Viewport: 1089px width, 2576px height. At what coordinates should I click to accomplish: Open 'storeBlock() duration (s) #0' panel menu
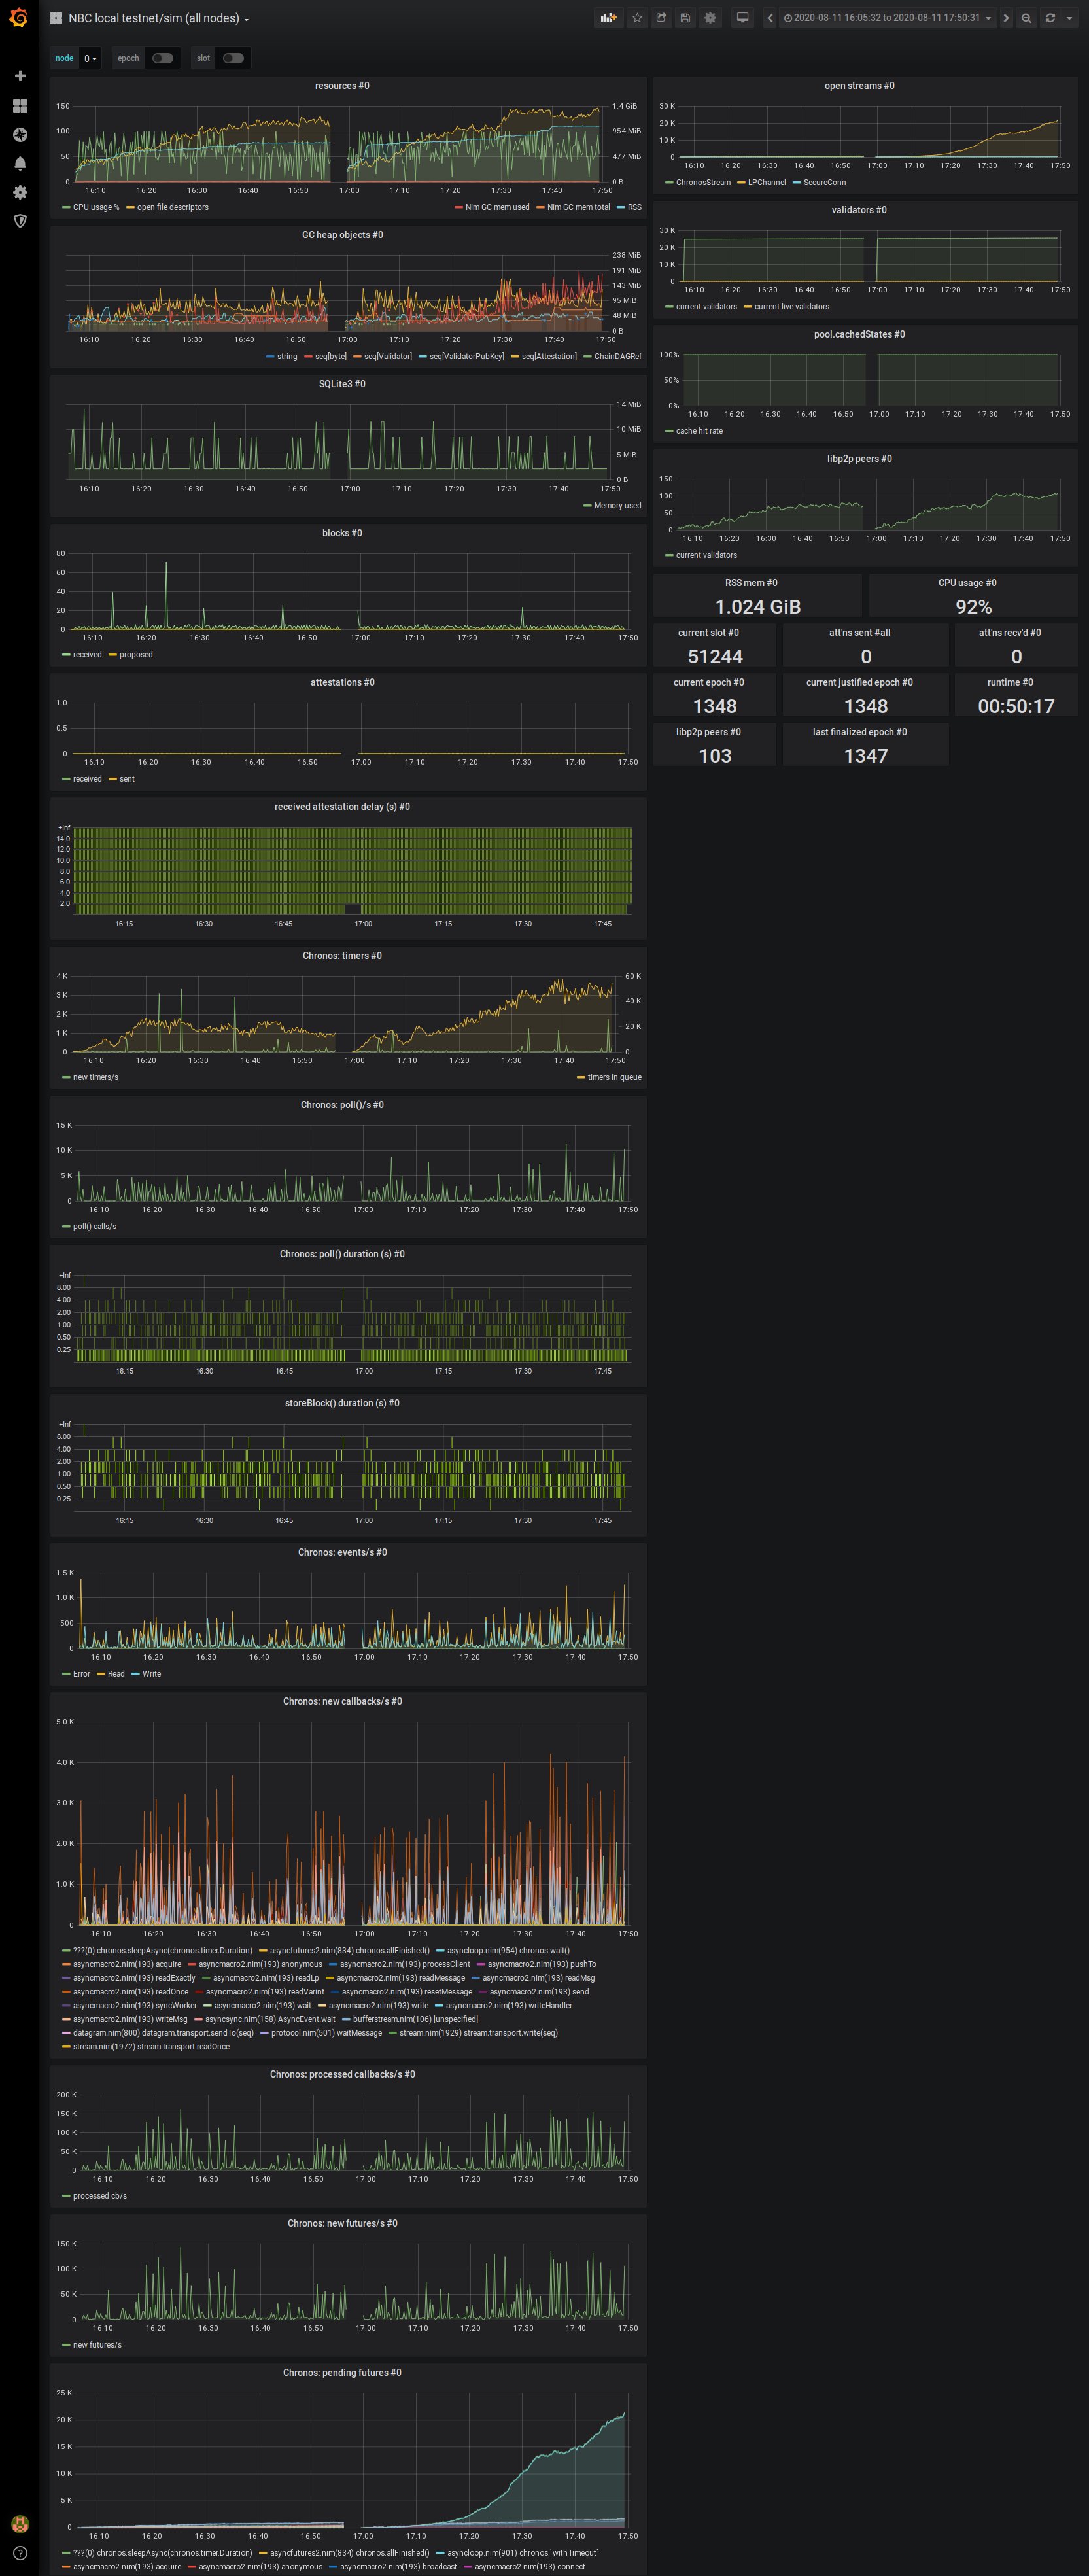[342, 1403]
